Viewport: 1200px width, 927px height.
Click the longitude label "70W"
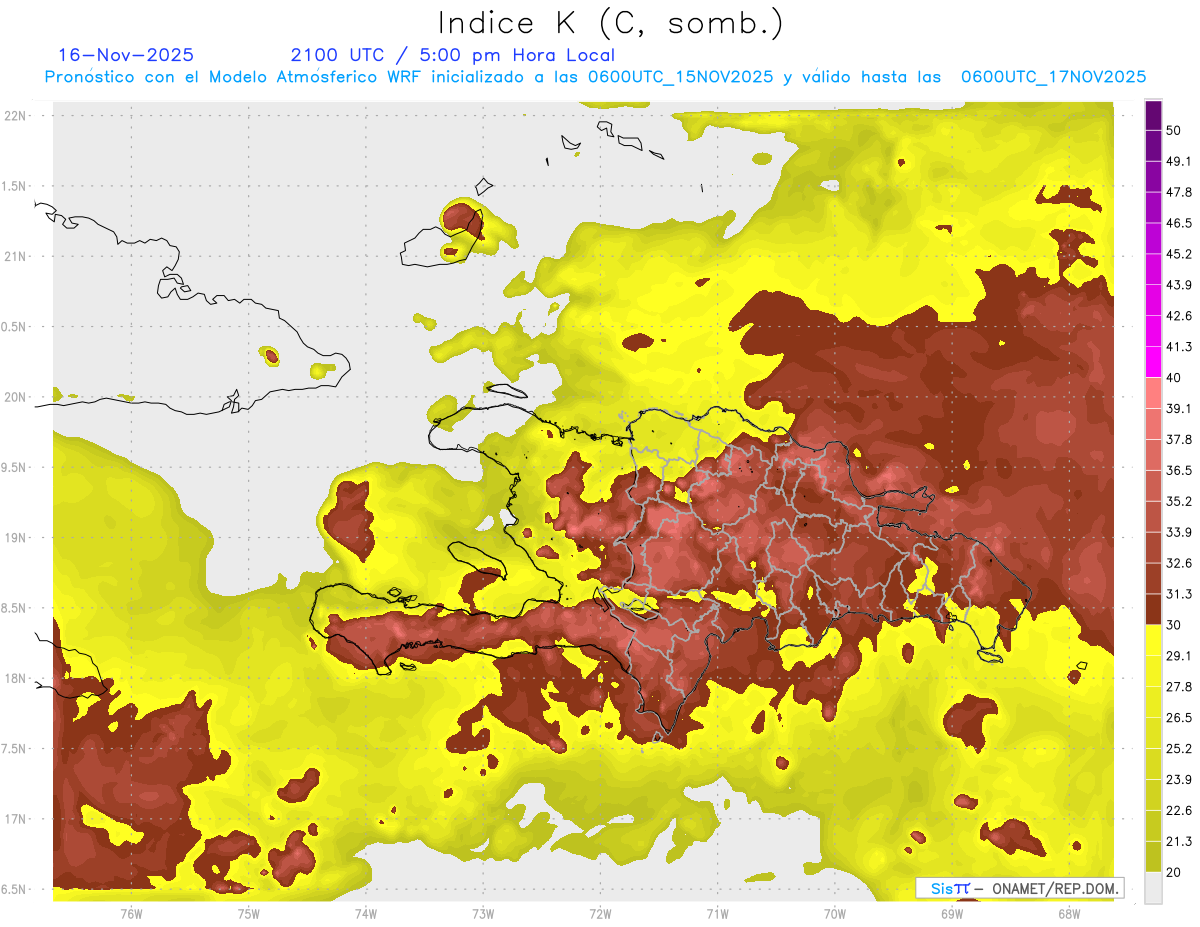point(834,914)
